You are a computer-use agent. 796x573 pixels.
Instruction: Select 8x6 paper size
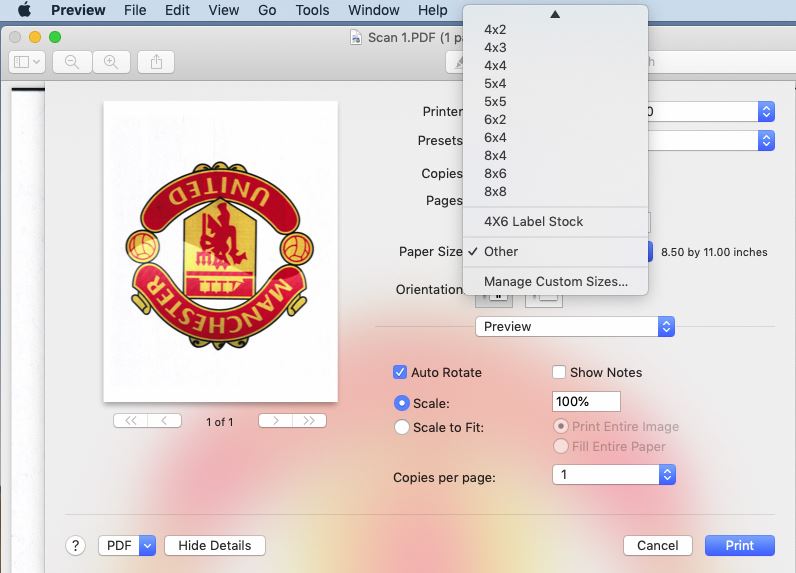point(555,174)
